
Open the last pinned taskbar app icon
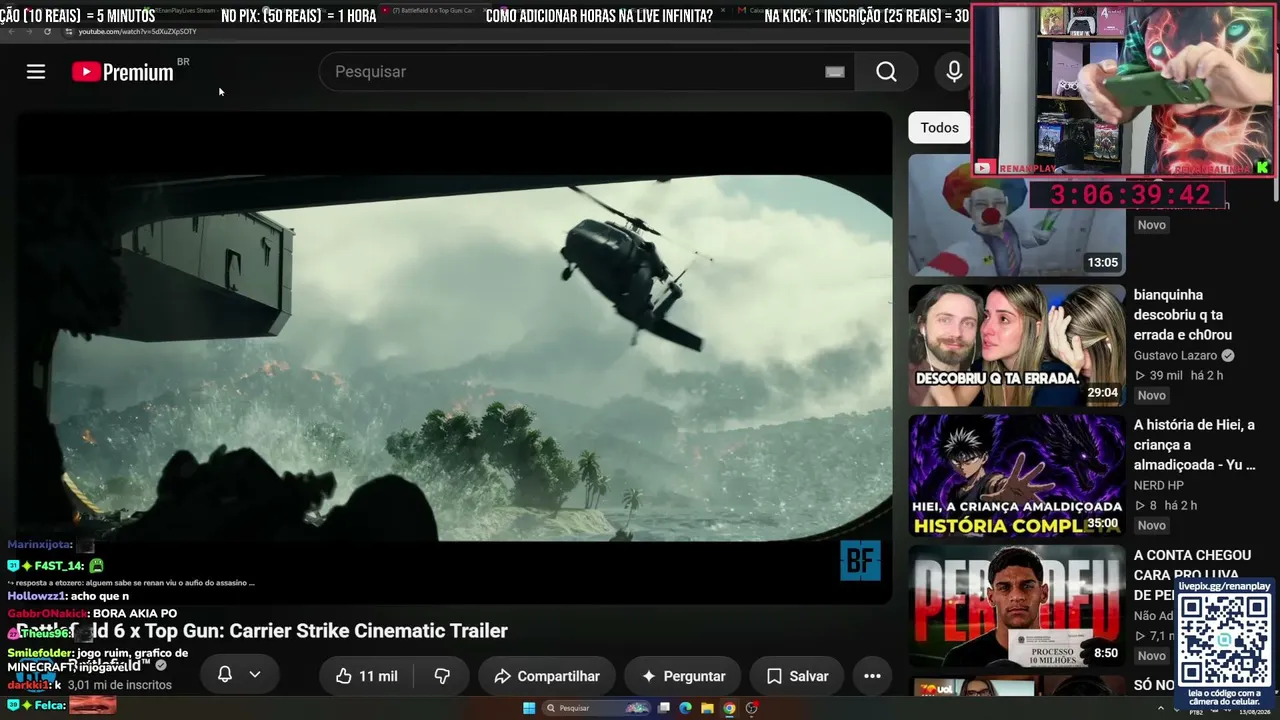(752, 708)
